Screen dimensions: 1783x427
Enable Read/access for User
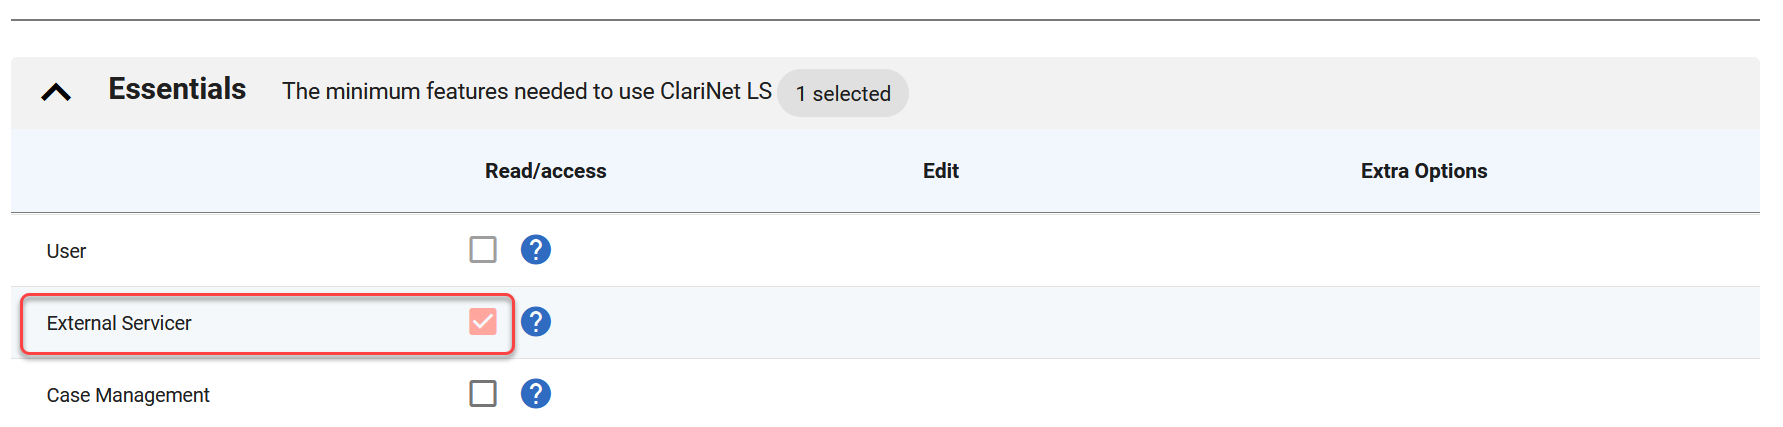483,249
